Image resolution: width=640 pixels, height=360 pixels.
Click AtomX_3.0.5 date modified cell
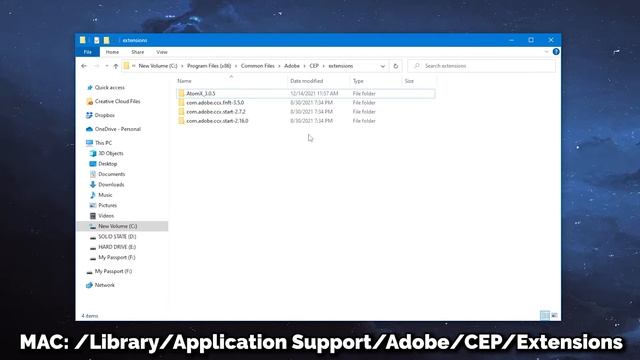click(x=314, y=93)
